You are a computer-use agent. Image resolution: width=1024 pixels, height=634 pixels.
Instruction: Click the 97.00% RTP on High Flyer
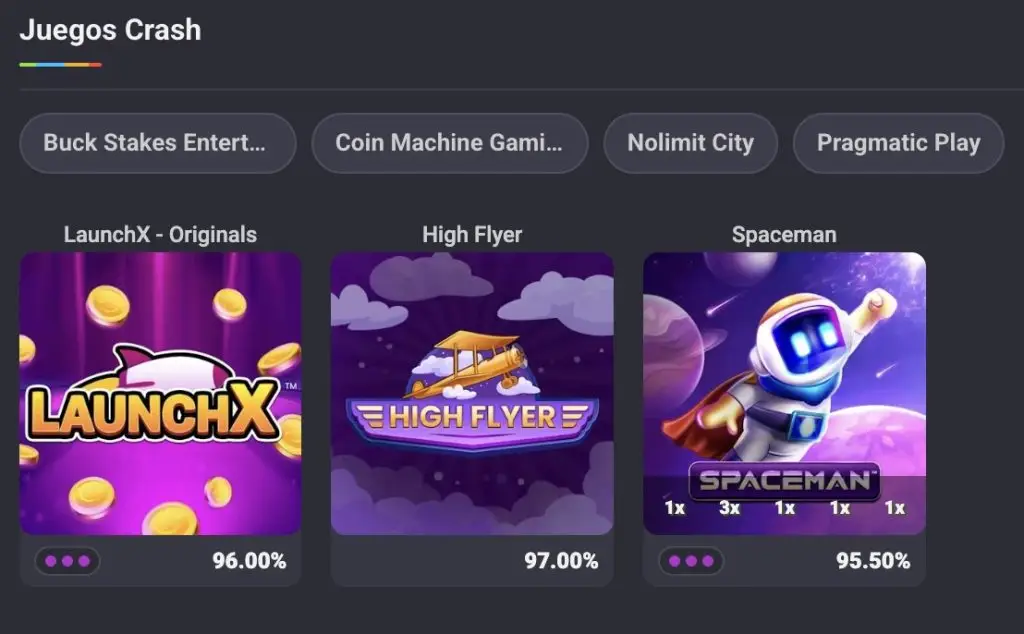[560, 561]
